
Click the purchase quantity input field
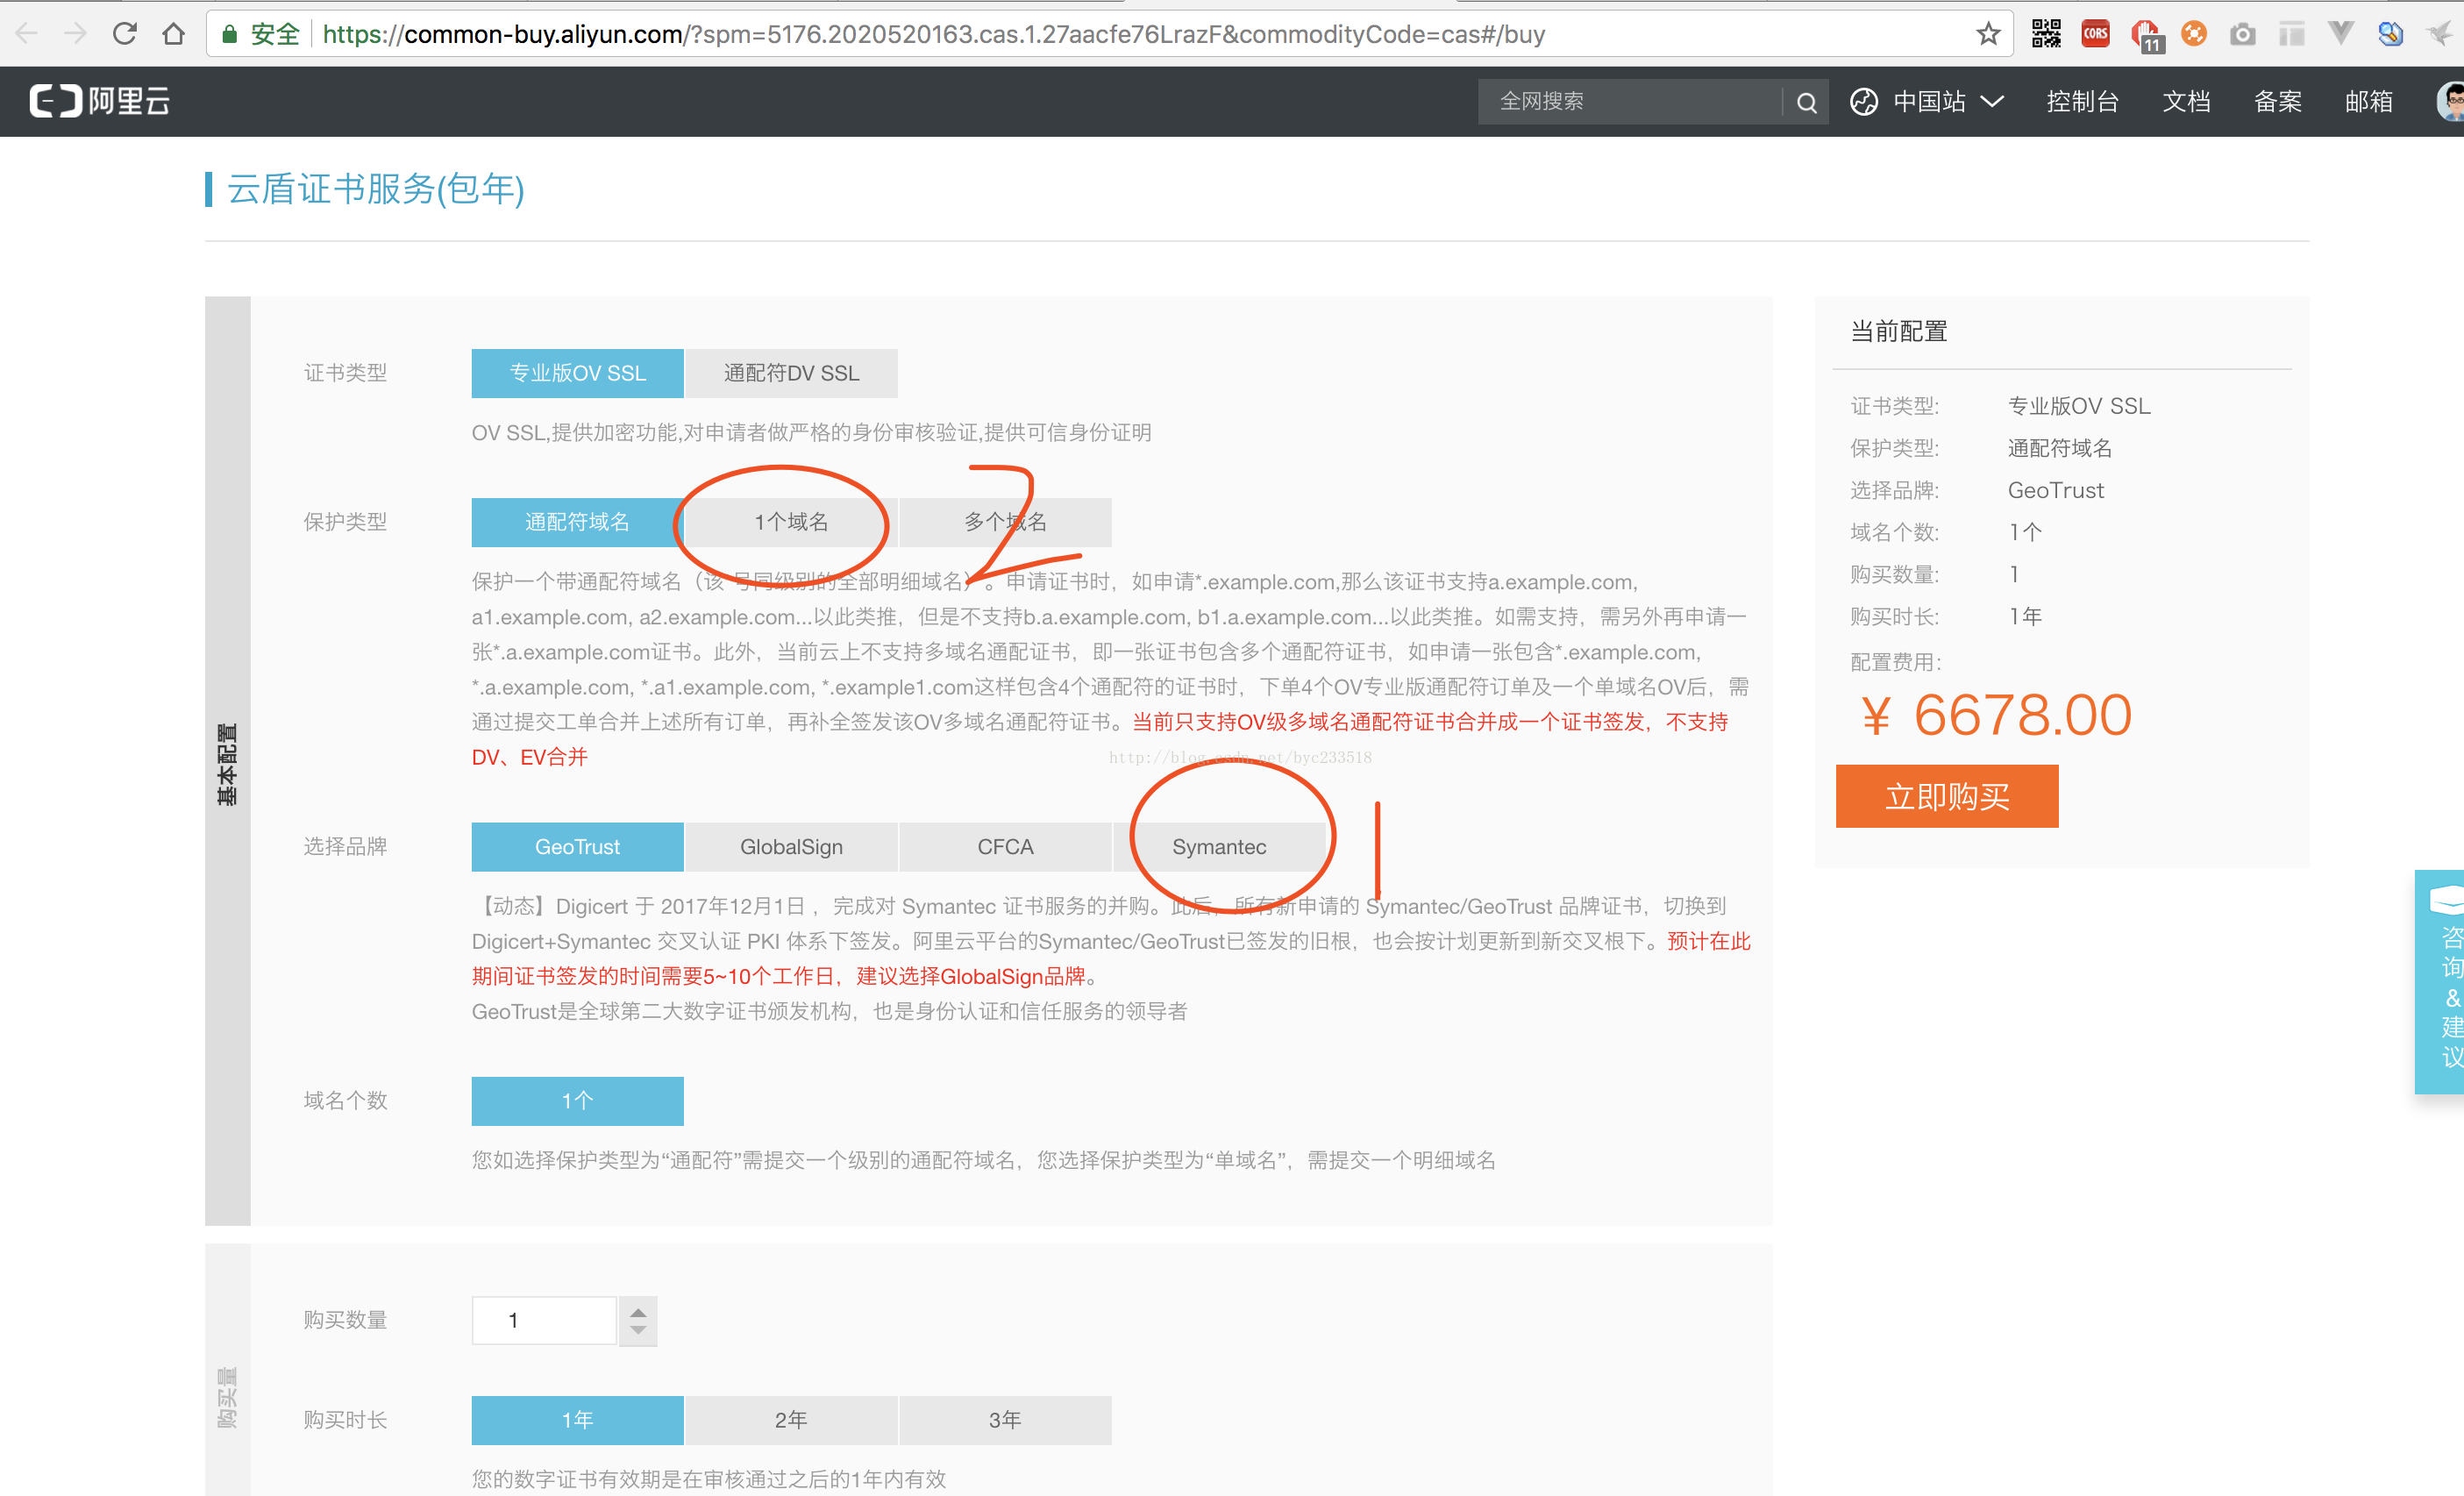(544, 1320)
